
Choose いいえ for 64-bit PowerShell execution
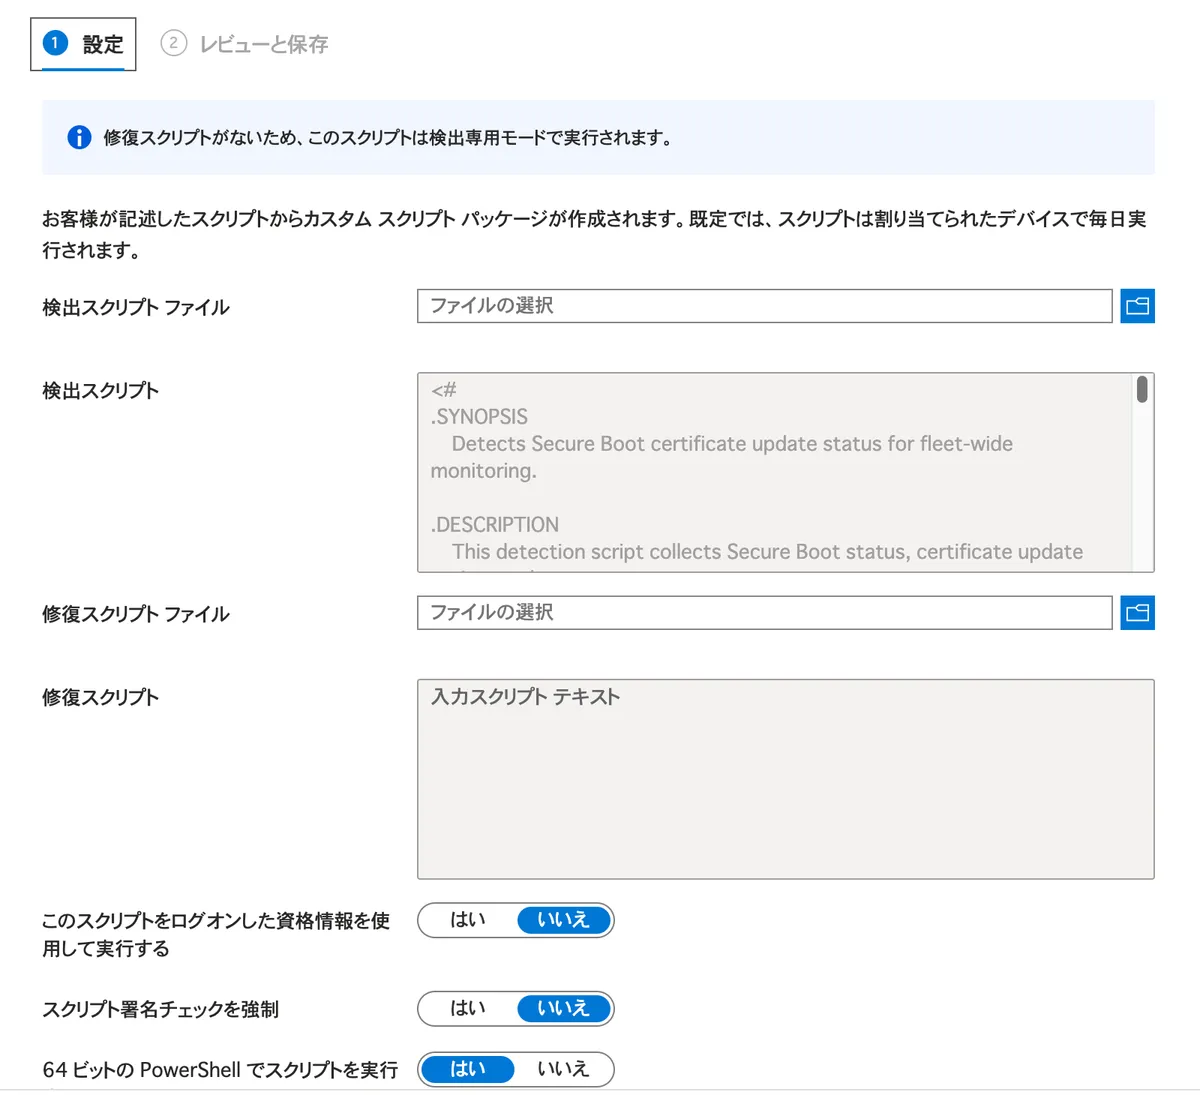(x=563, y=1069)
